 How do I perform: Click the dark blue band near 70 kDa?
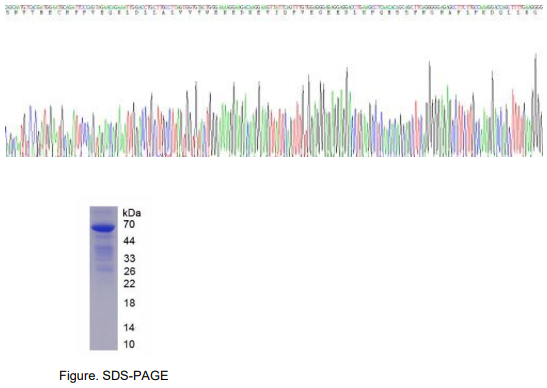click(x=103, y=228)
